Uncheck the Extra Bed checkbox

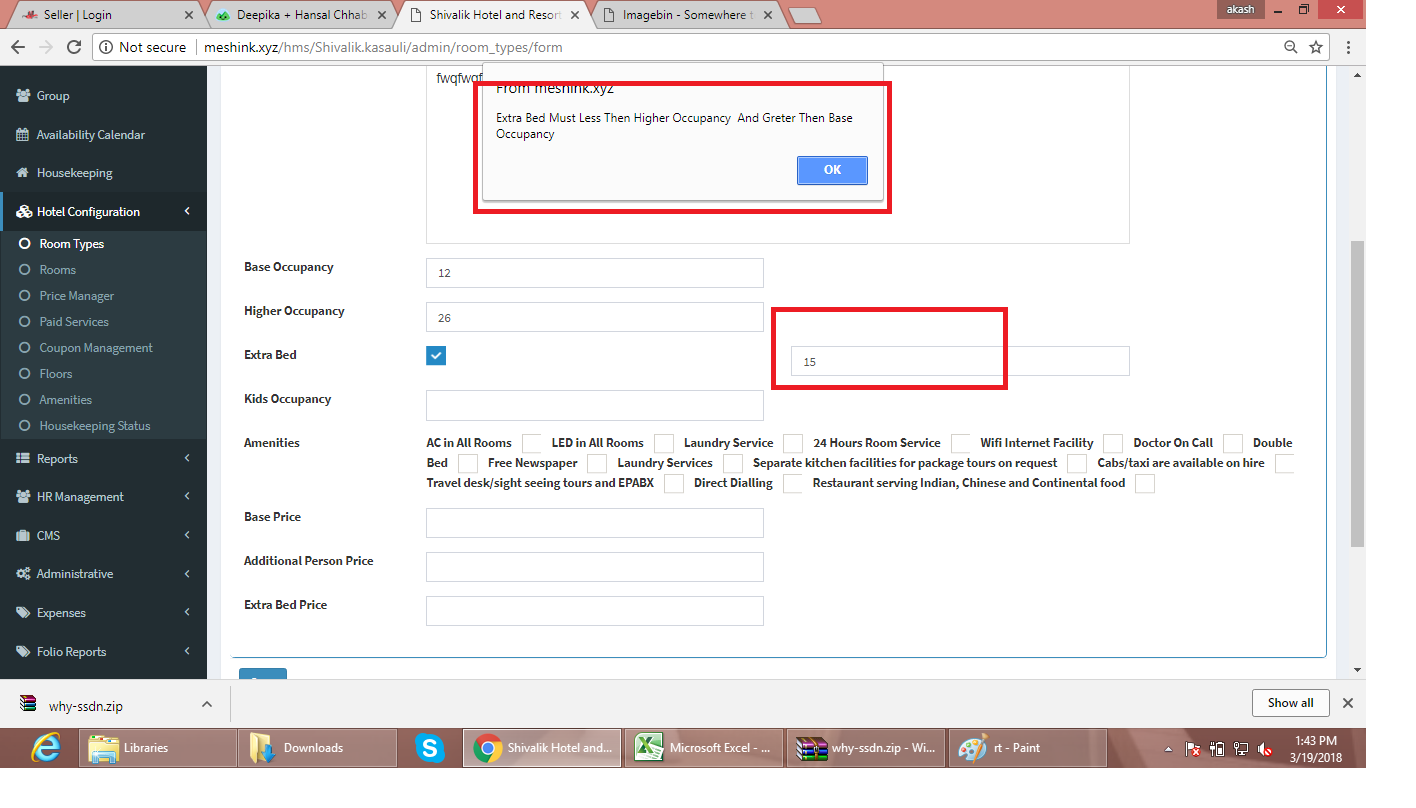click(436, 355)
